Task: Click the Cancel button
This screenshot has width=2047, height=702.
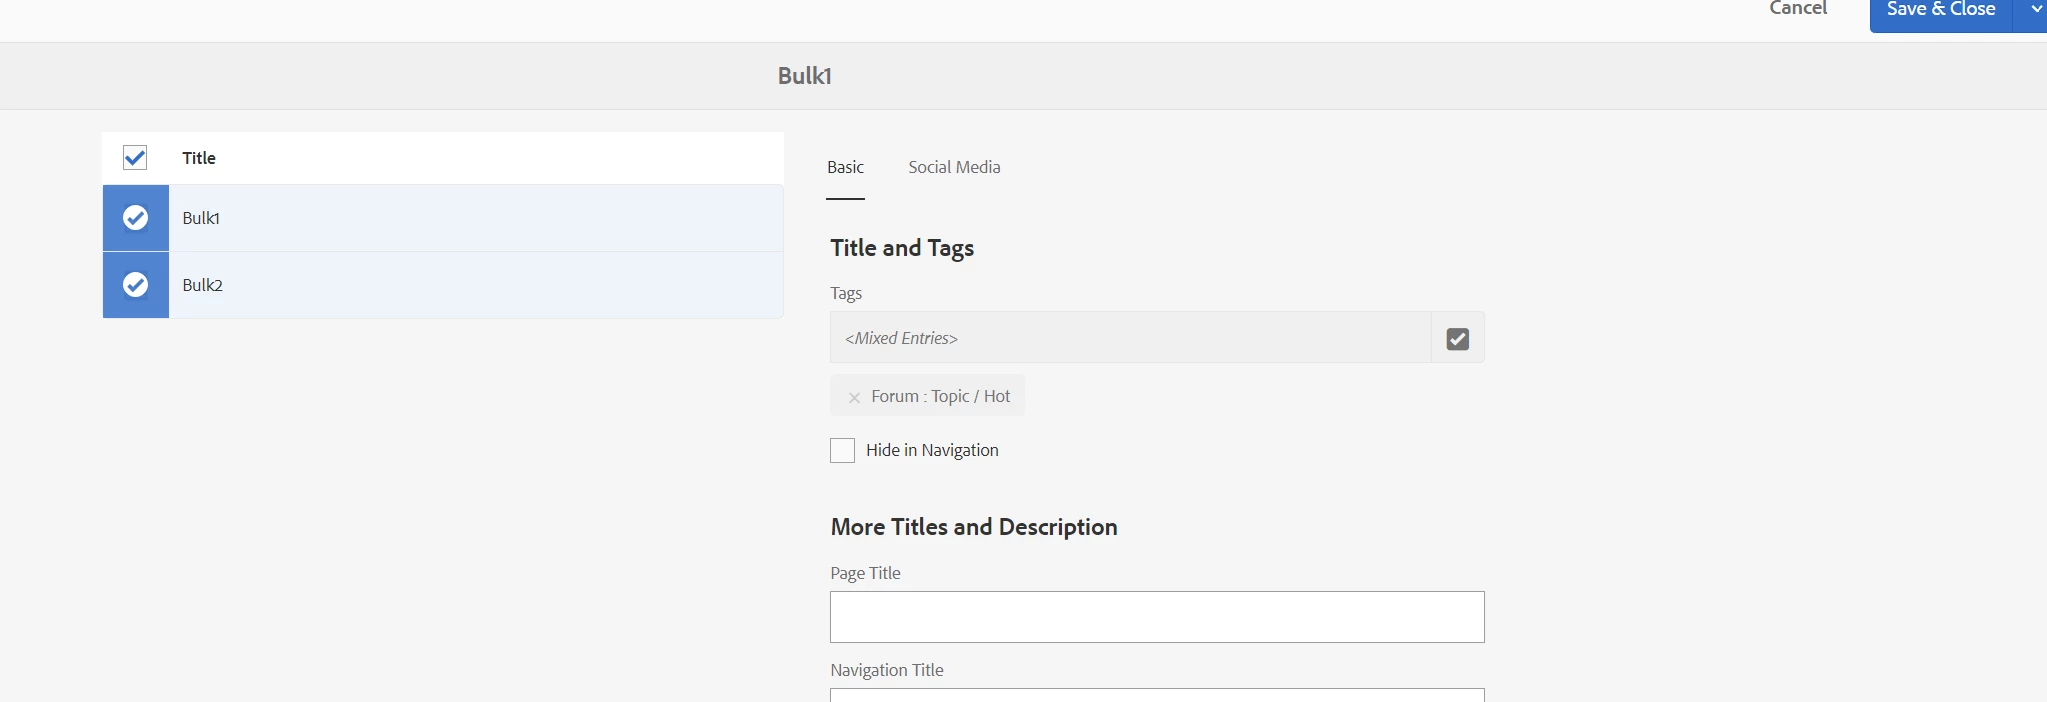Action: (x=1797, y=9)
